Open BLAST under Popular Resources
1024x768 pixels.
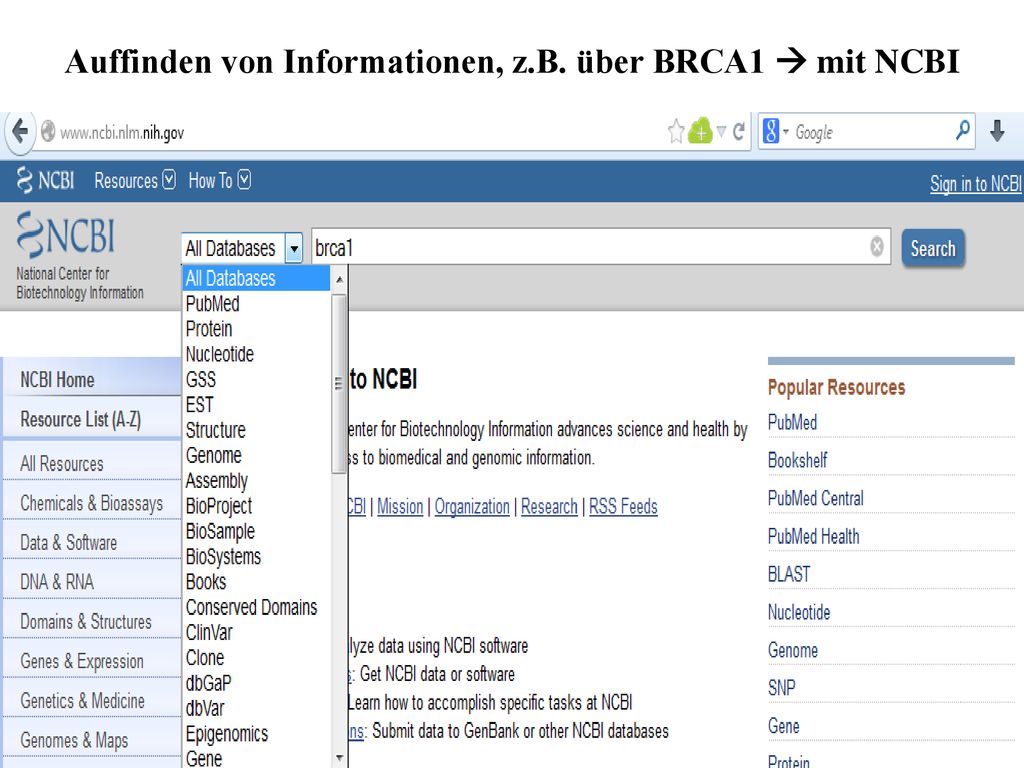tap(788, 574)
